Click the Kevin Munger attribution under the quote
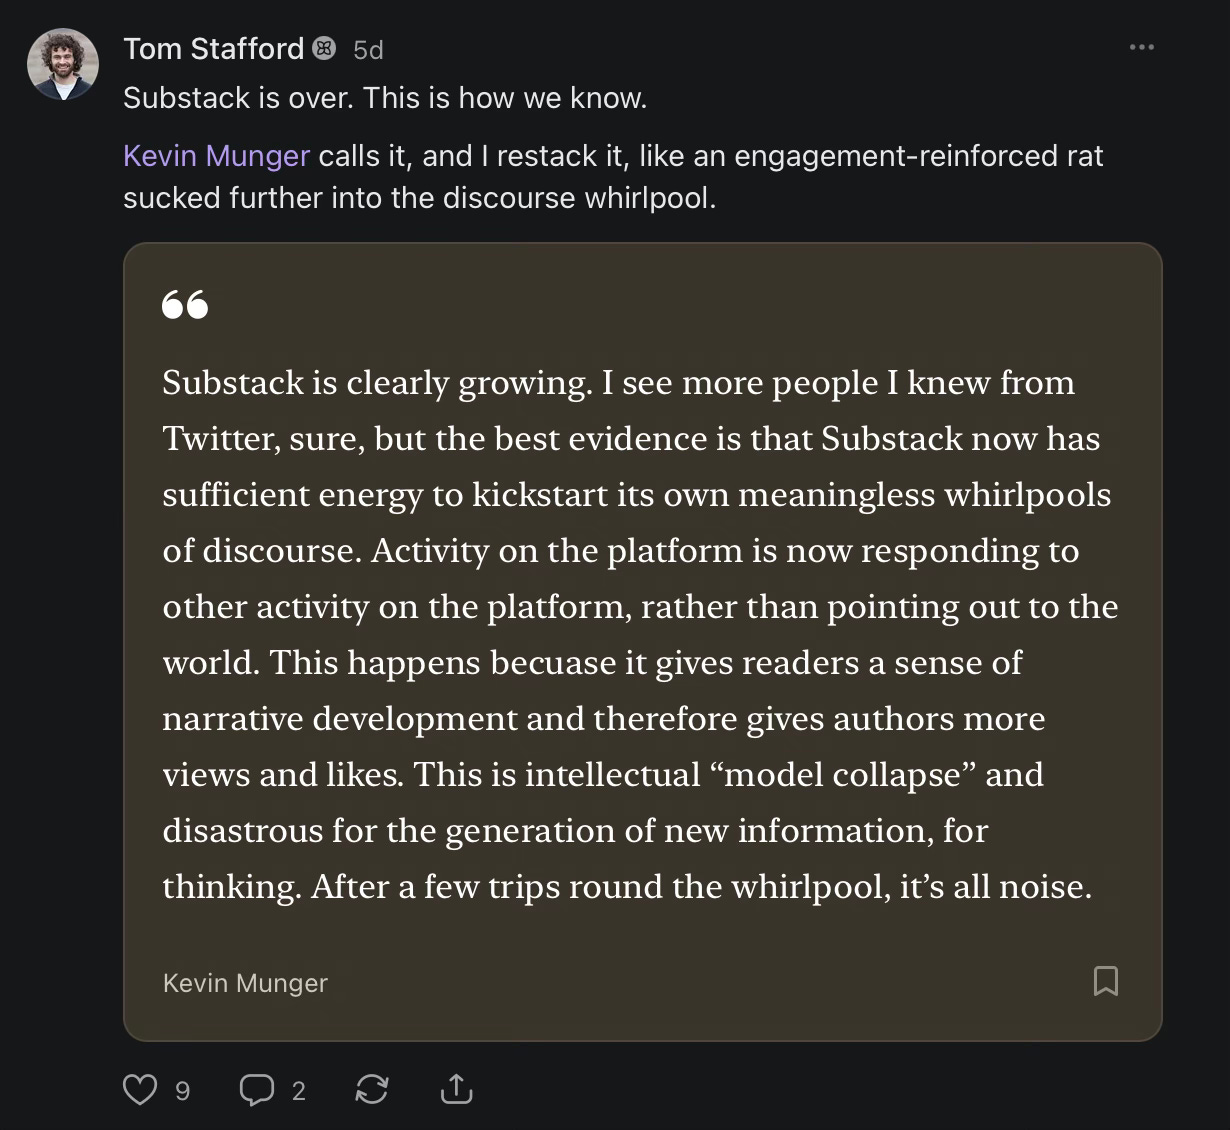This screenshot has width=1230, height=1130. click(245, 983)
